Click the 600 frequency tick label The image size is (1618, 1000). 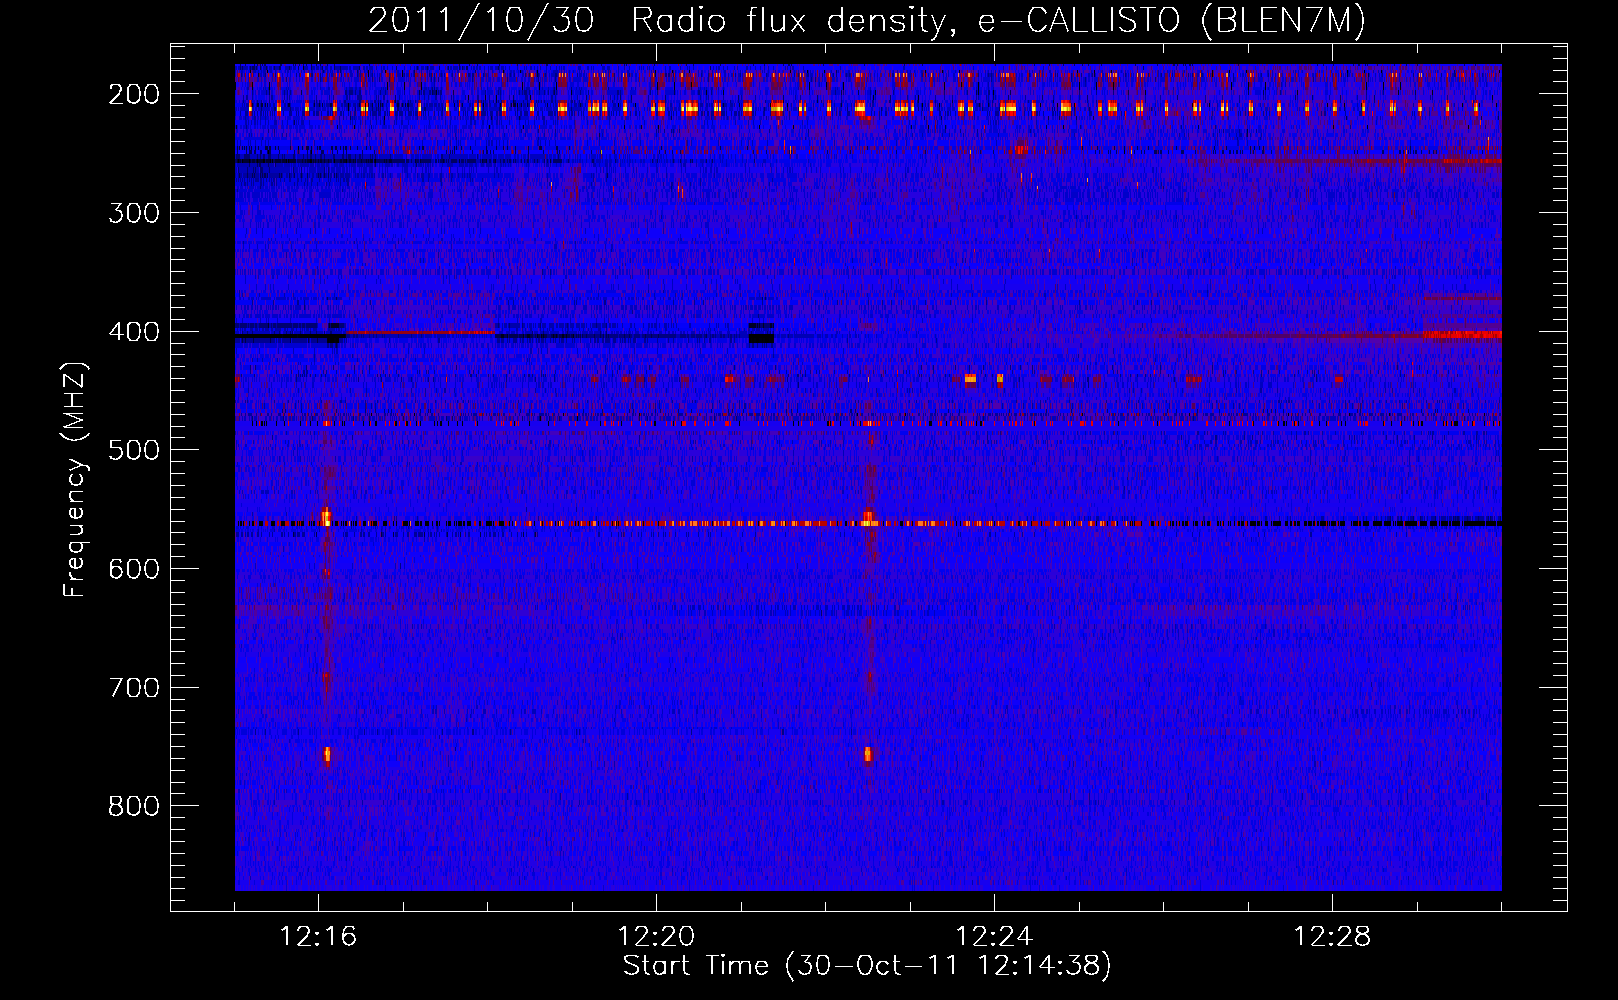click(x=134, y=569)
